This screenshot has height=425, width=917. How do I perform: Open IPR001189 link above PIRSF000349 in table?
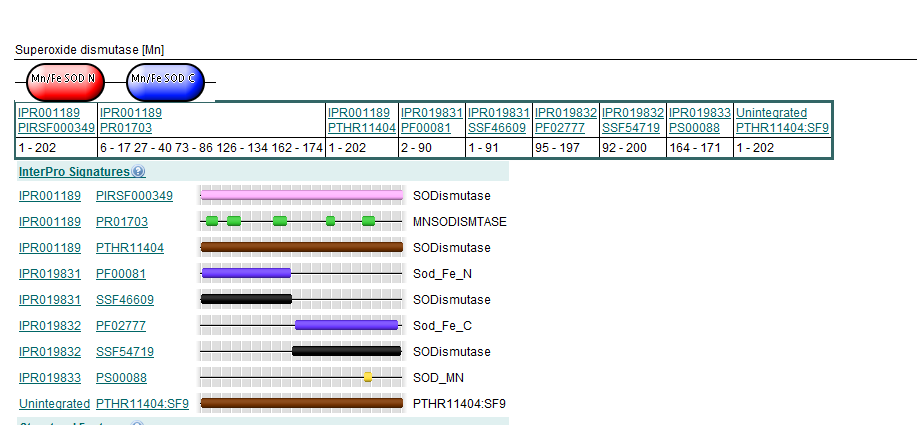click(49, 113)
